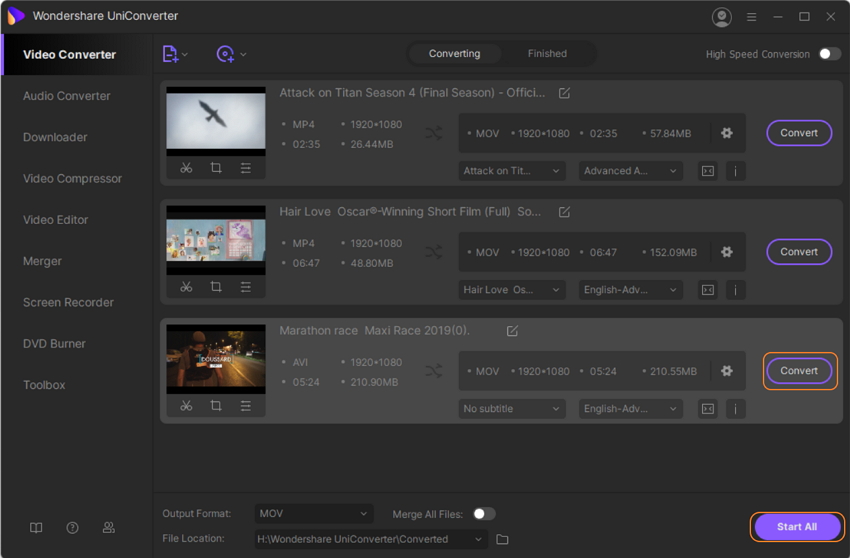Open the user account icon

(722, 17)
